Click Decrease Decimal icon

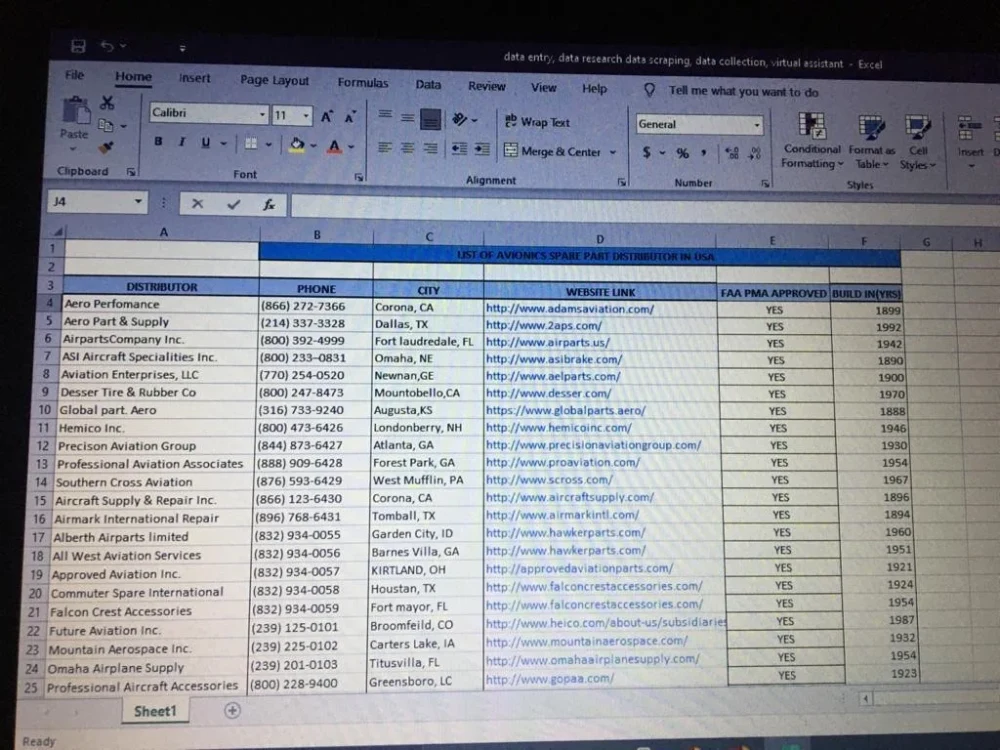755,154
